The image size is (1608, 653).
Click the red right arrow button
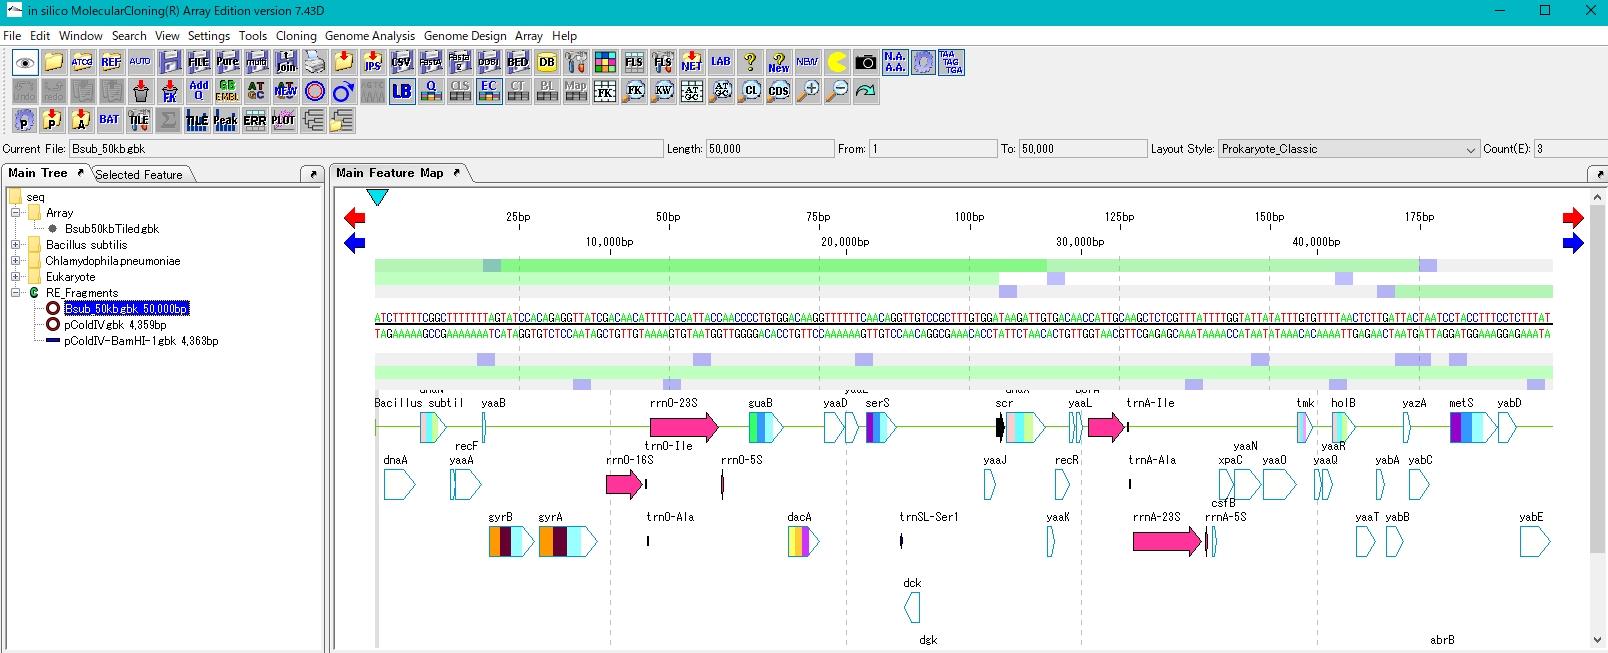coord(1573,217)
